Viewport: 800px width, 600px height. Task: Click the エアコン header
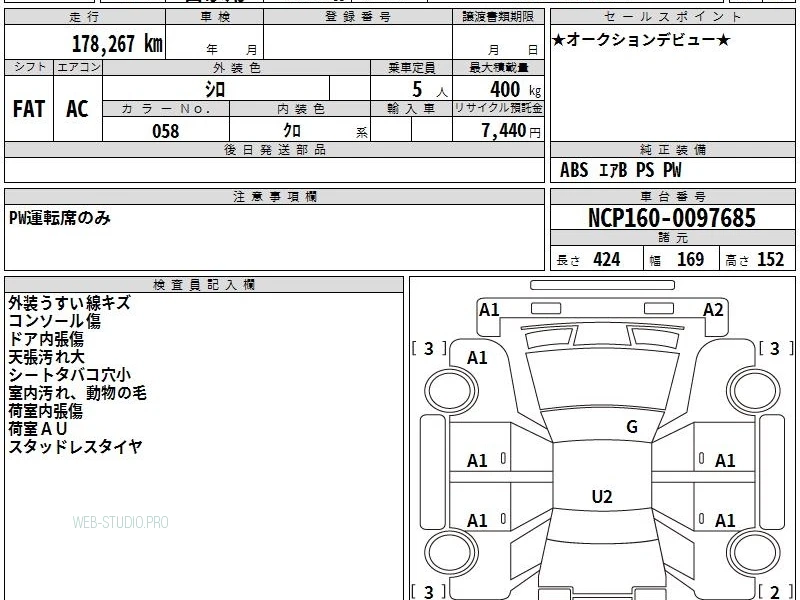(78, 67)
